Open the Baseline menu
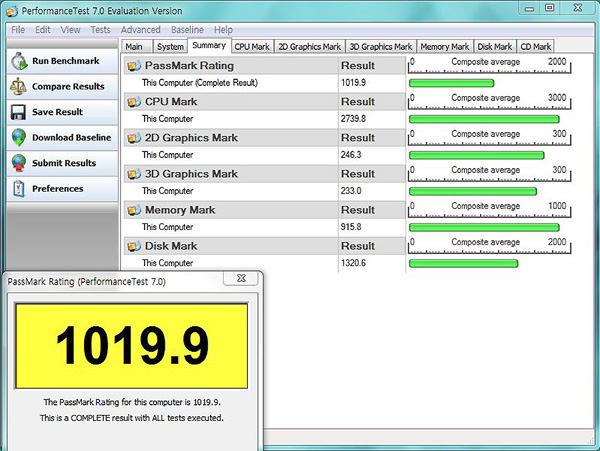Image resolution: width=600 pixels, height=451 pixels. pyautogui.click(x=187, y=30)
